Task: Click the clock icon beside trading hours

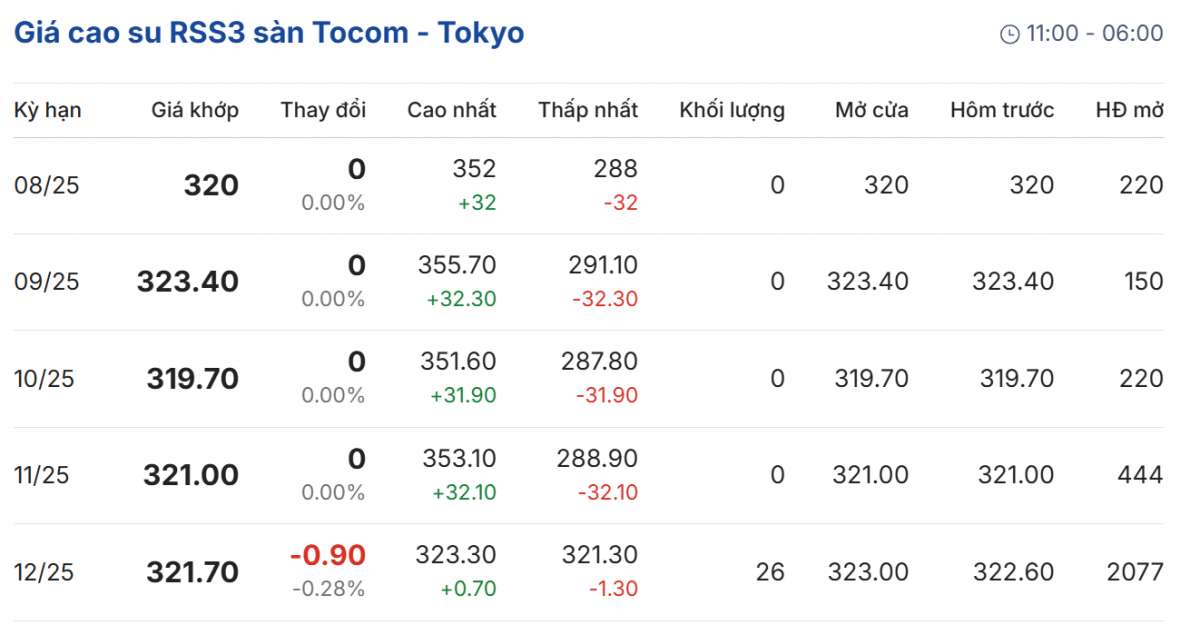Action: click(1010, 34)
